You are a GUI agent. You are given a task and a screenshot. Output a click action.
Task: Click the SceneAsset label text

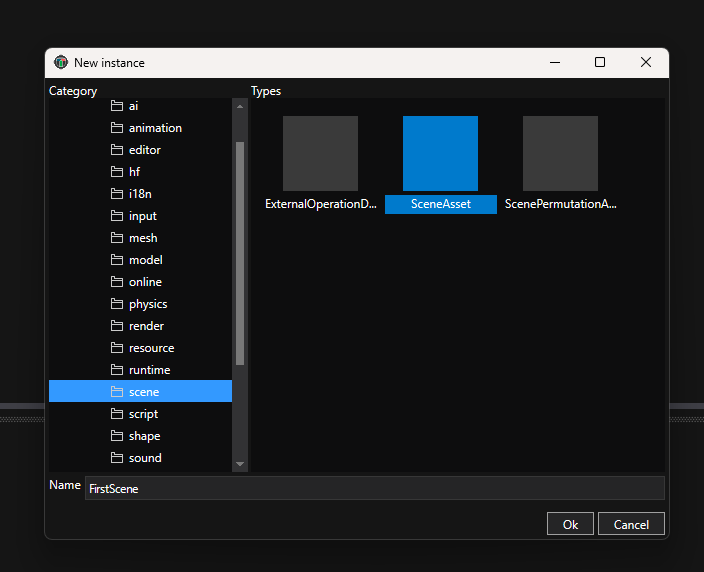tap(441, 204)
